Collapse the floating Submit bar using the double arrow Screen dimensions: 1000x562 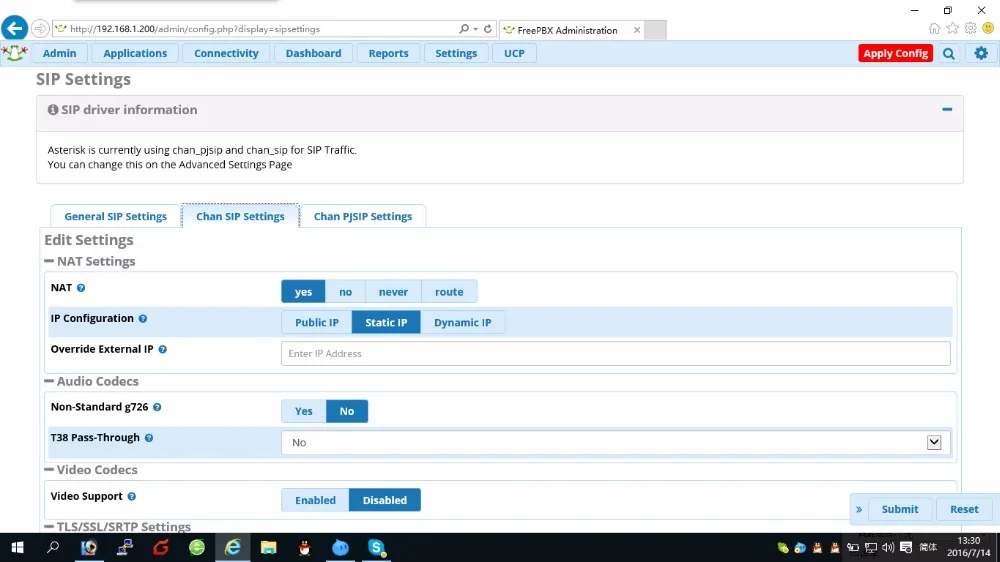tap(859, 509)
